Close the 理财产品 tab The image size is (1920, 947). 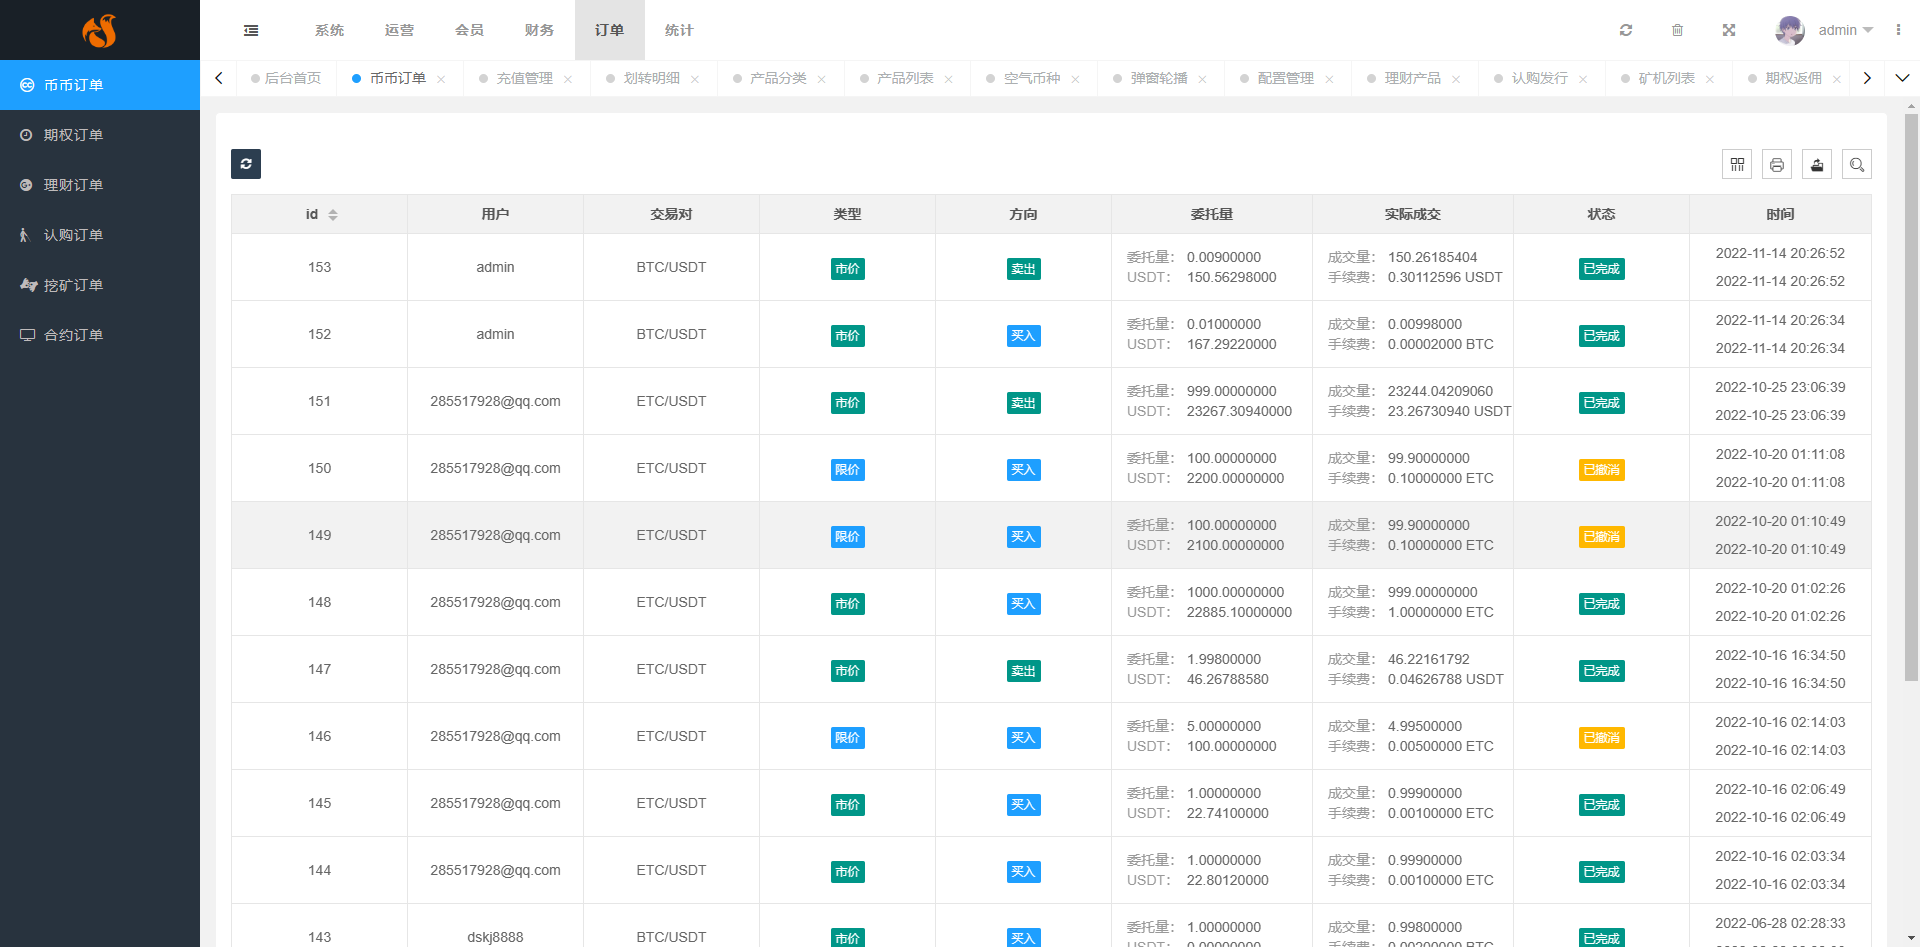coord(1457,79)
